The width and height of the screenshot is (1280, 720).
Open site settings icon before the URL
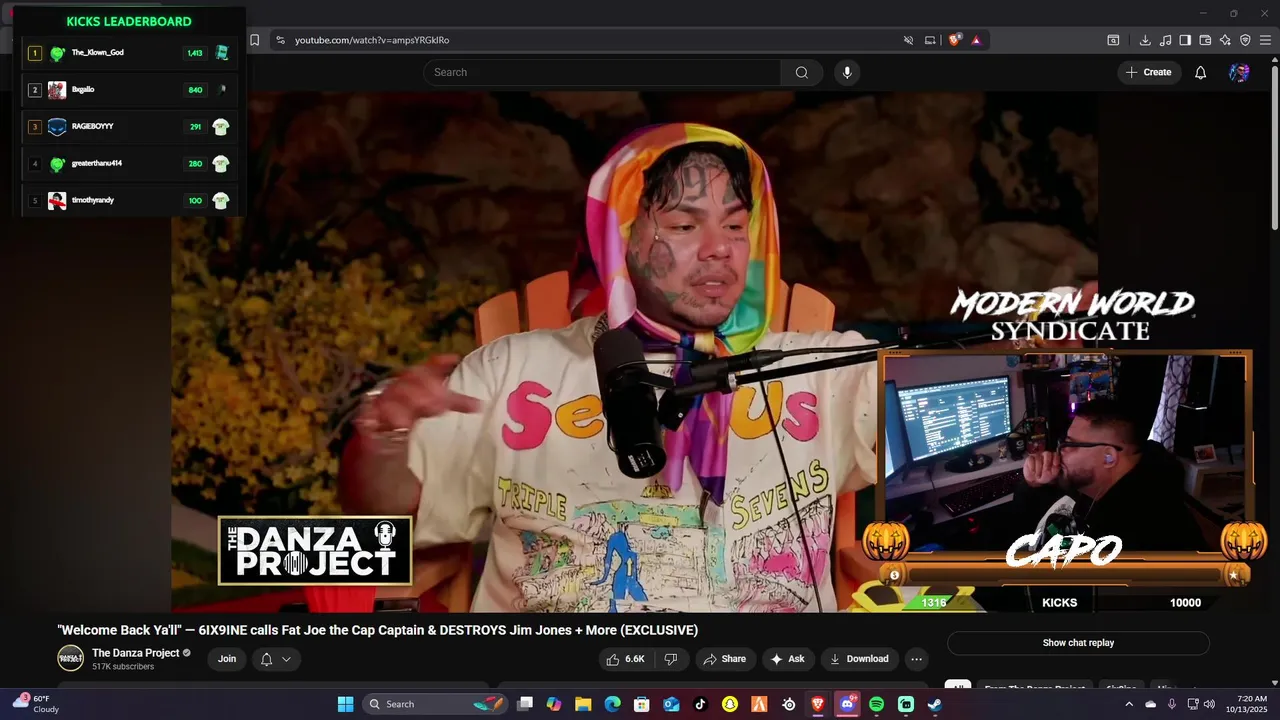point(280,40)
